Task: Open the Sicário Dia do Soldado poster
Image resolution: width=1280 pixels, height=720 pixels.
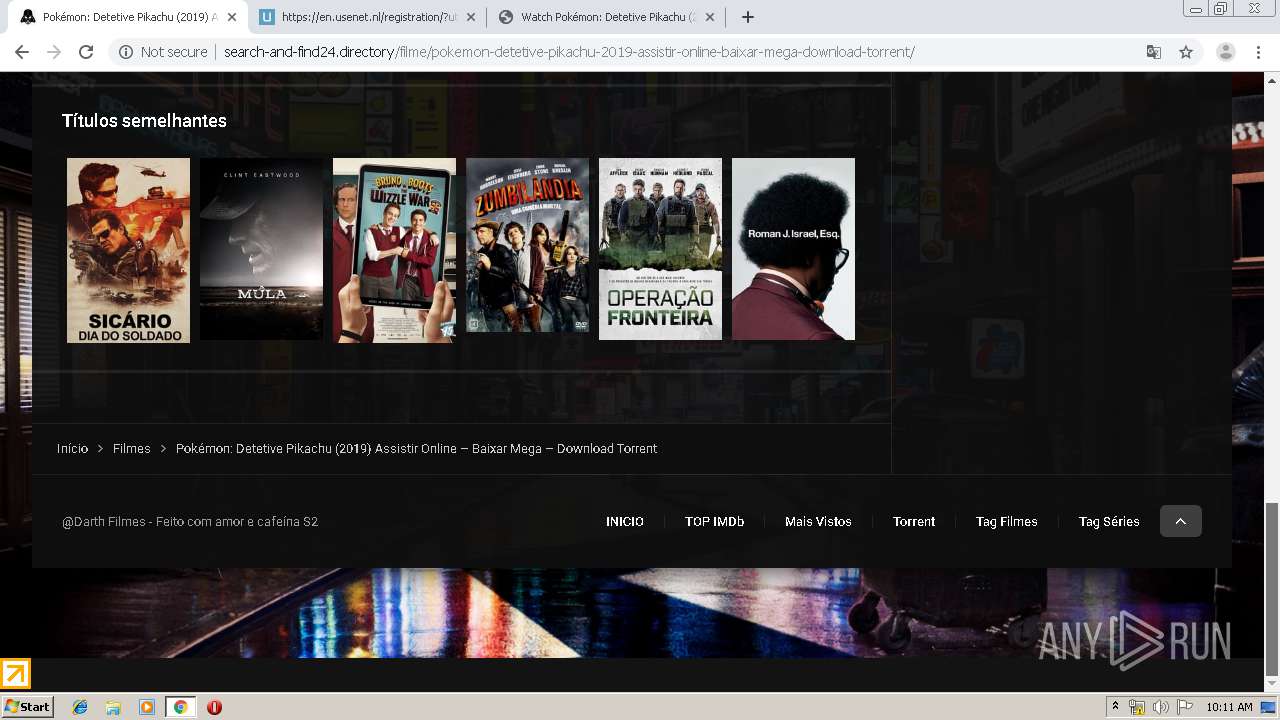Action: coord(128,250)
